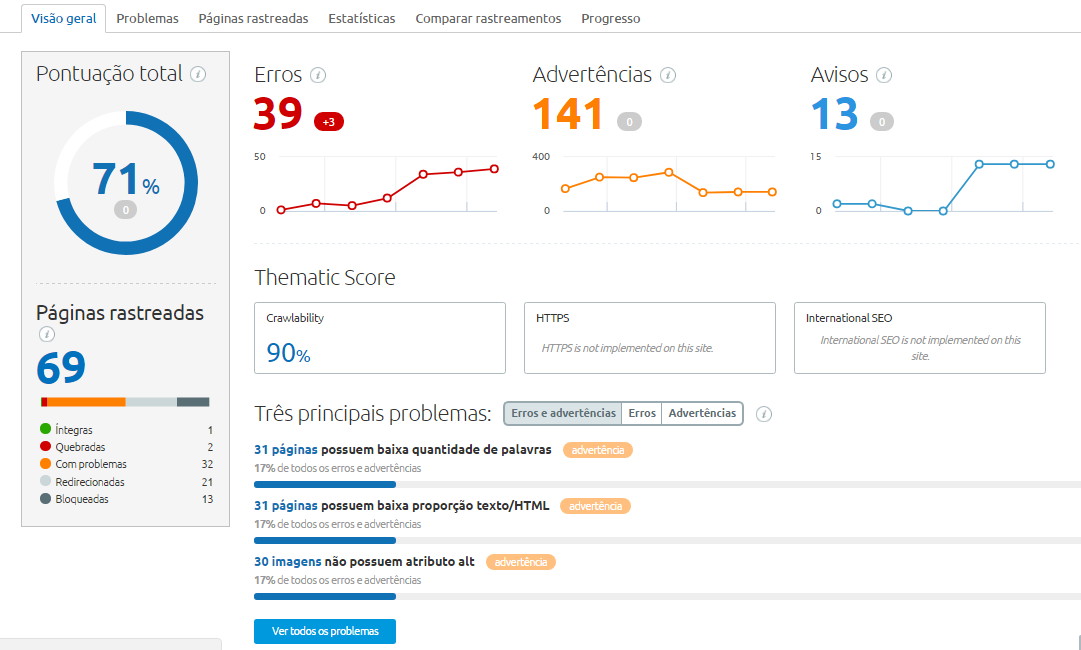This screenshot has width=1081, height=650.
Task: Click info icon beside Erros heading
Action: (318, 75)
